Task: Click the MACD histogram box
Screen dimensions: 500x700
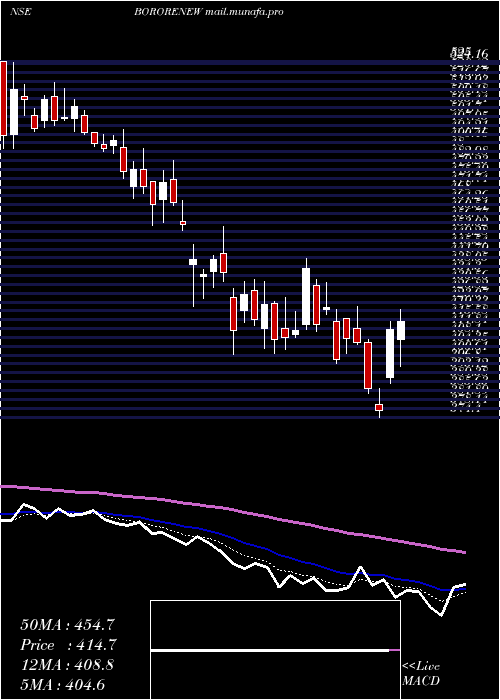Action: point(275,650)
